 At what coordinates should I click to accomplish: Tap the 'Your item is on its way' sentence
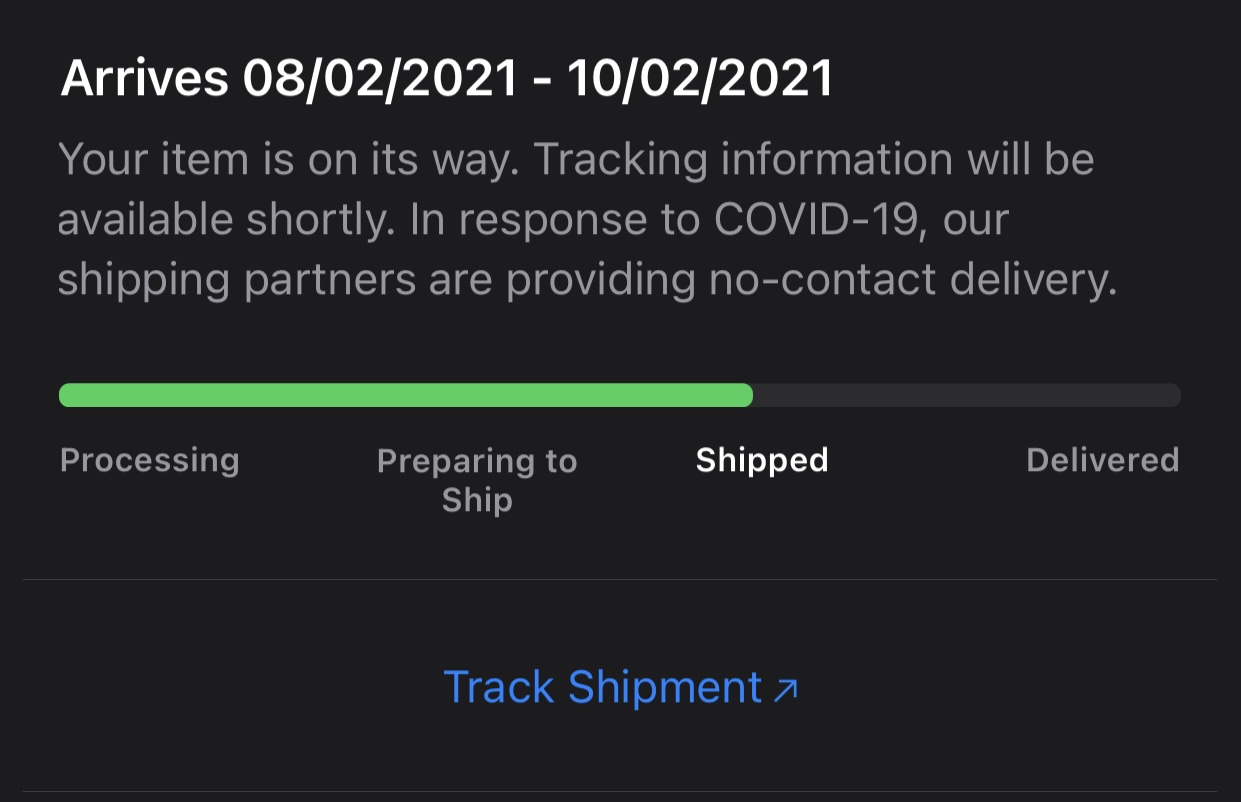point(286,161)
